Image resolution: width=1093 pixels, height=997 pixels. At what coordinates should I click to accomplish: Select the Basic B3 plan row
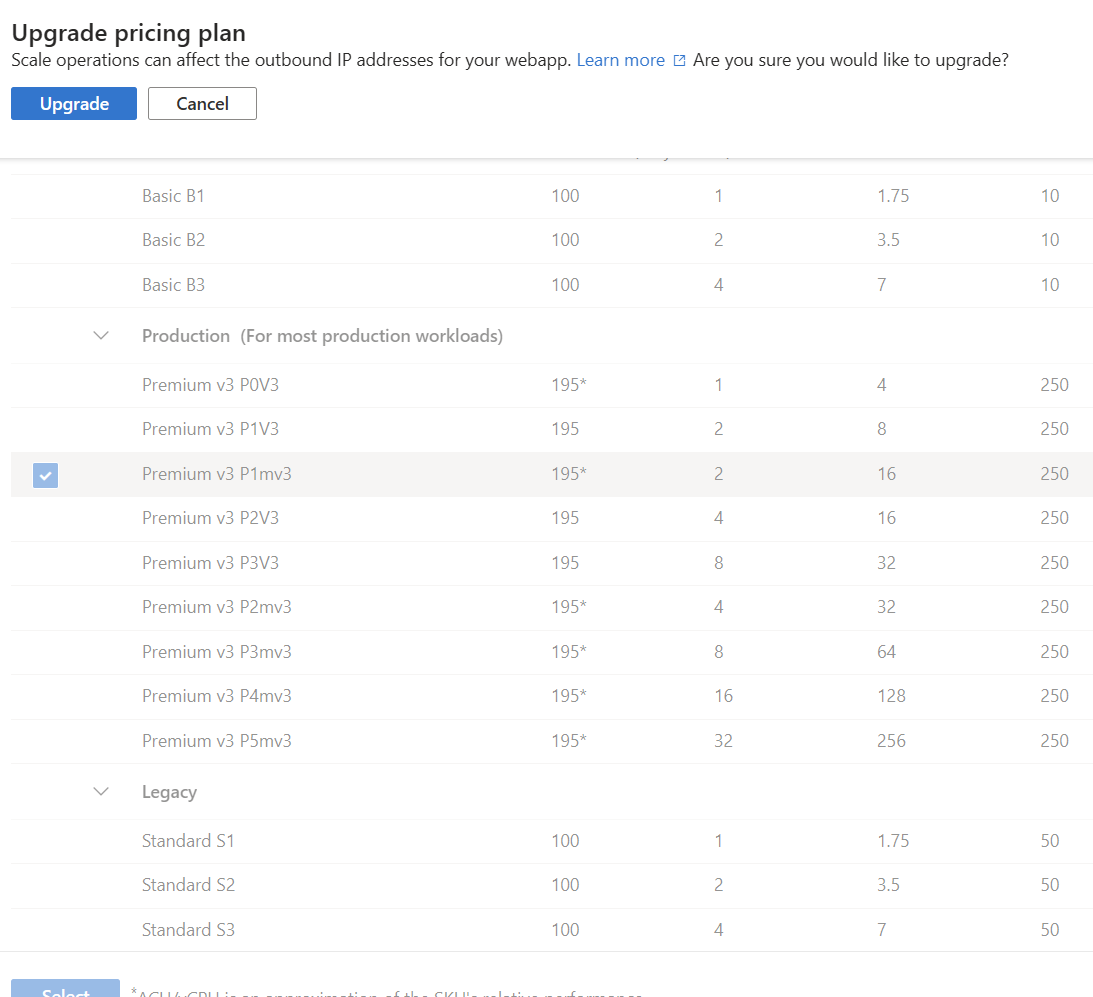[551, 285]
